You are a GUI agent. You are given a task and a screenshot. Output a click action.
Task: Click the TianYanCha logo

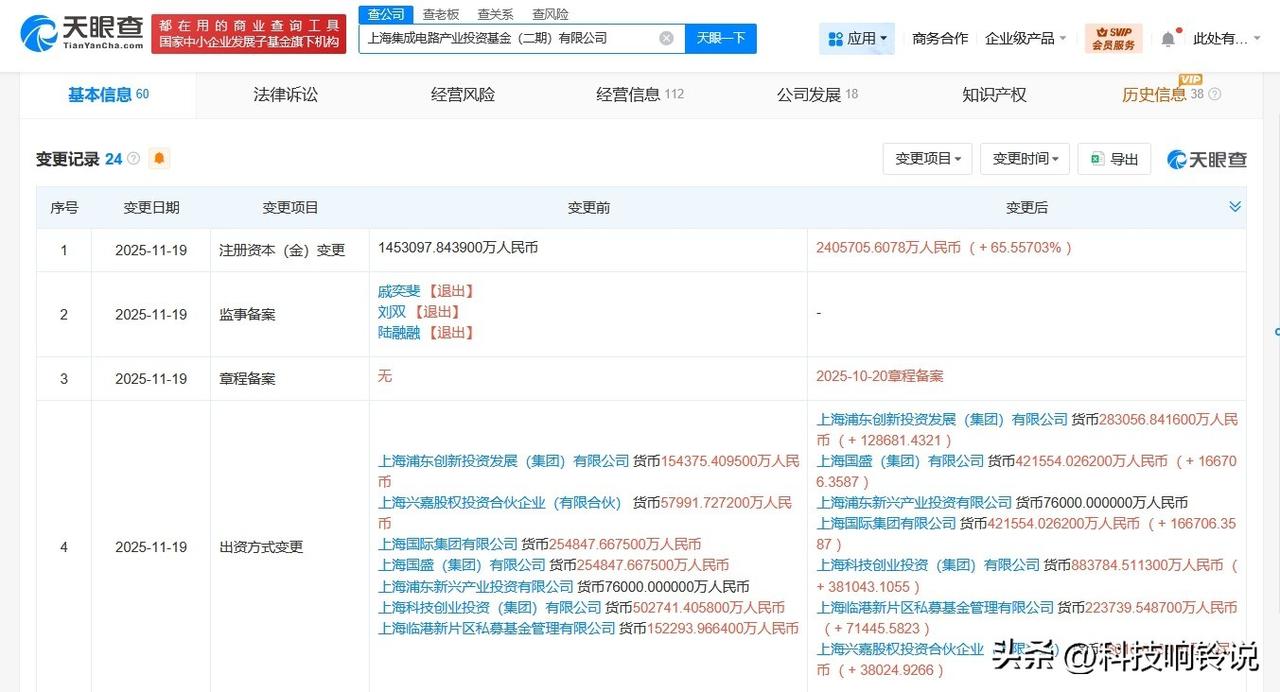81,35
